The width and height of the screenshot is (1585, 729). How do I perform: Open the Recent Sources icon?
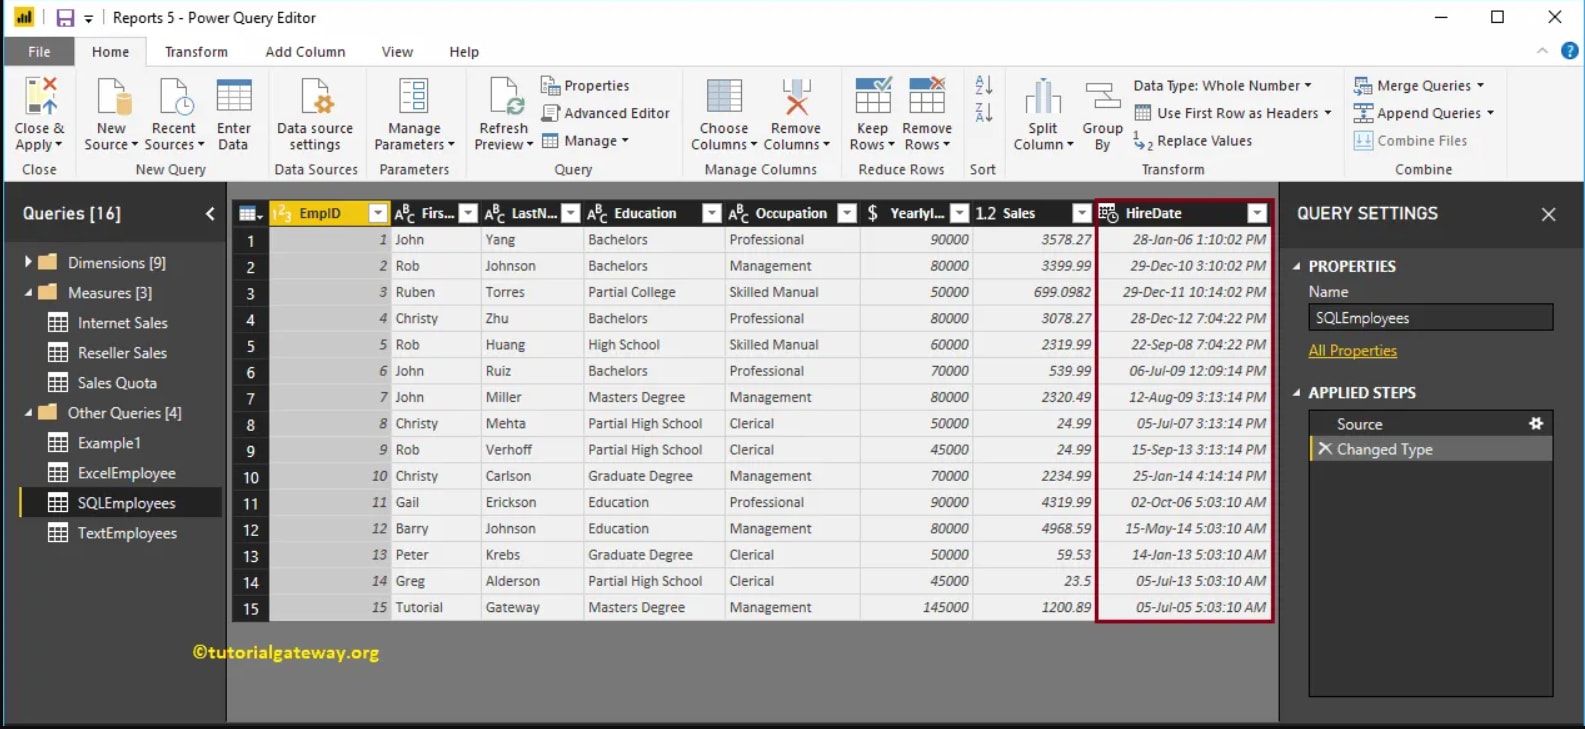175,97
